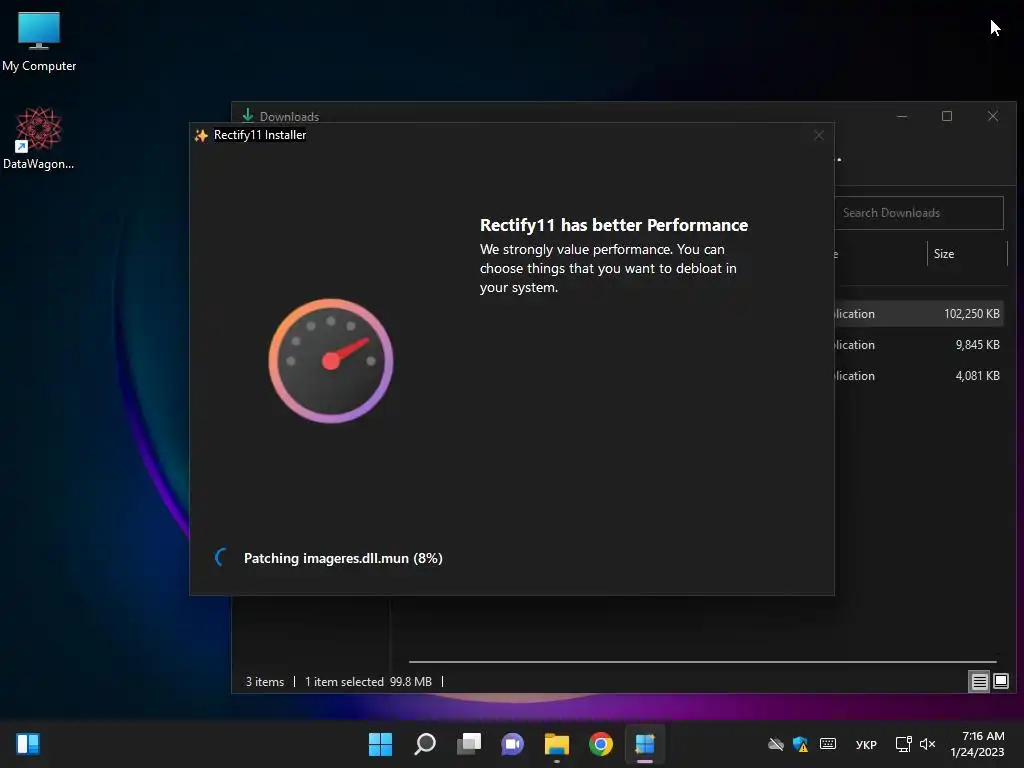Click the OneDrive tray icon
Image resolution: width=1024 pixels, height=768 pixels.
[x=776, y=744]
